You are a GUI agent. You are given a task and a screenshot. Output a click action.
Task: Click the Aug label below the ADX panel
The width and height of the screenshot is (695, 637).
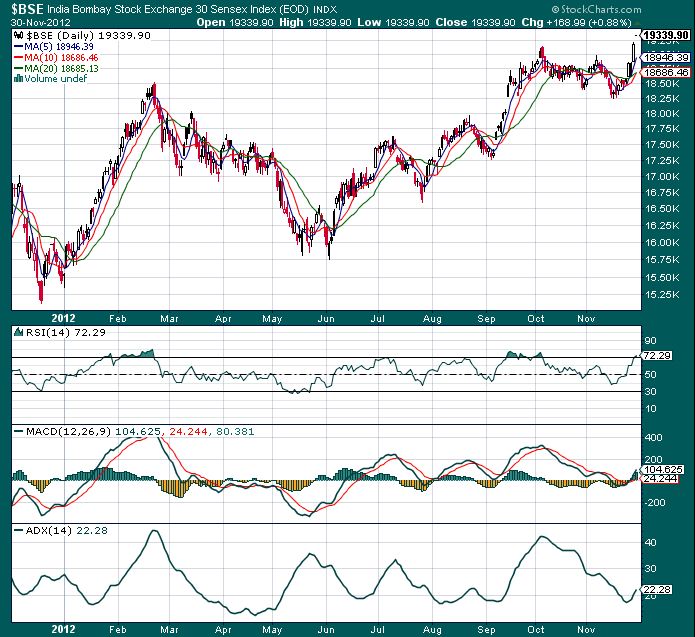pyautogui.click(x=432, y=629)
